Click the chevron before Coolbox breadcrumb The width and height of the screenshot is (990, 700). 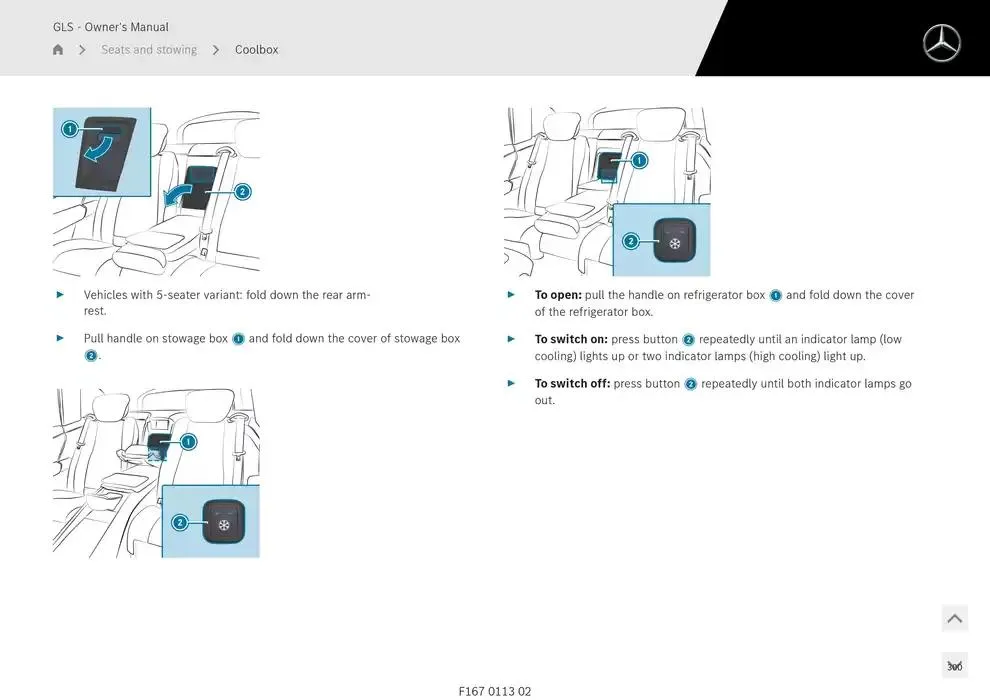[216, 50]
